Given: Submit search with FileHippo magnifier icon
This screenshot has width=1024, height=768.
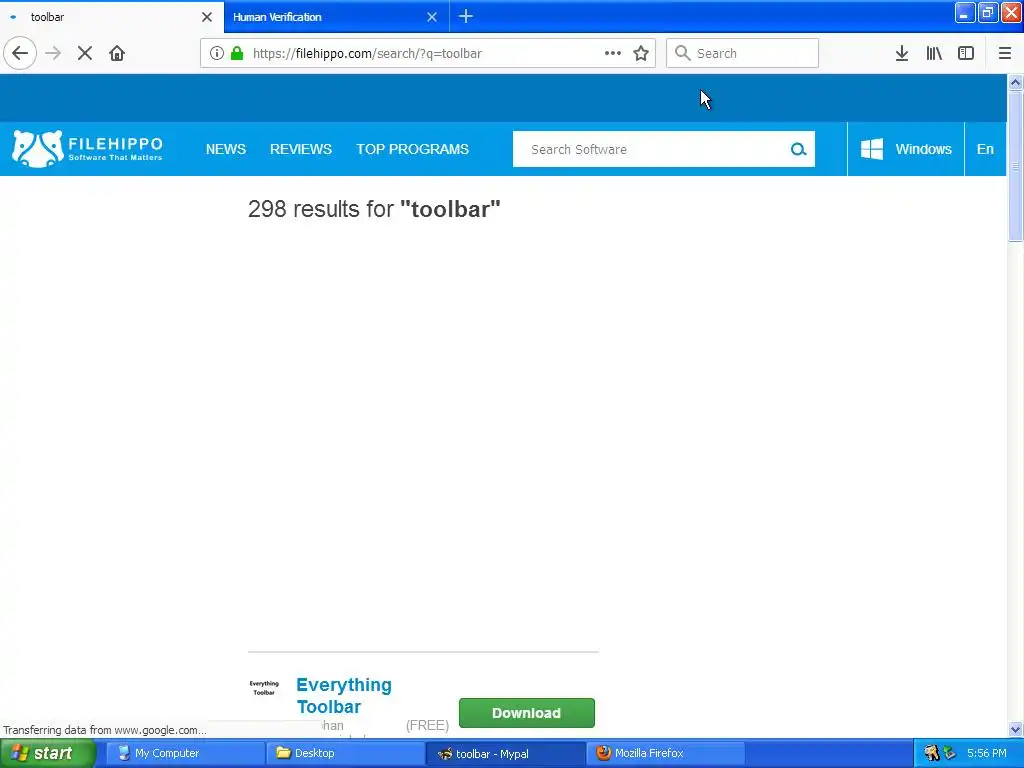Looking at the screenshot, I should (x=798, y=149).
